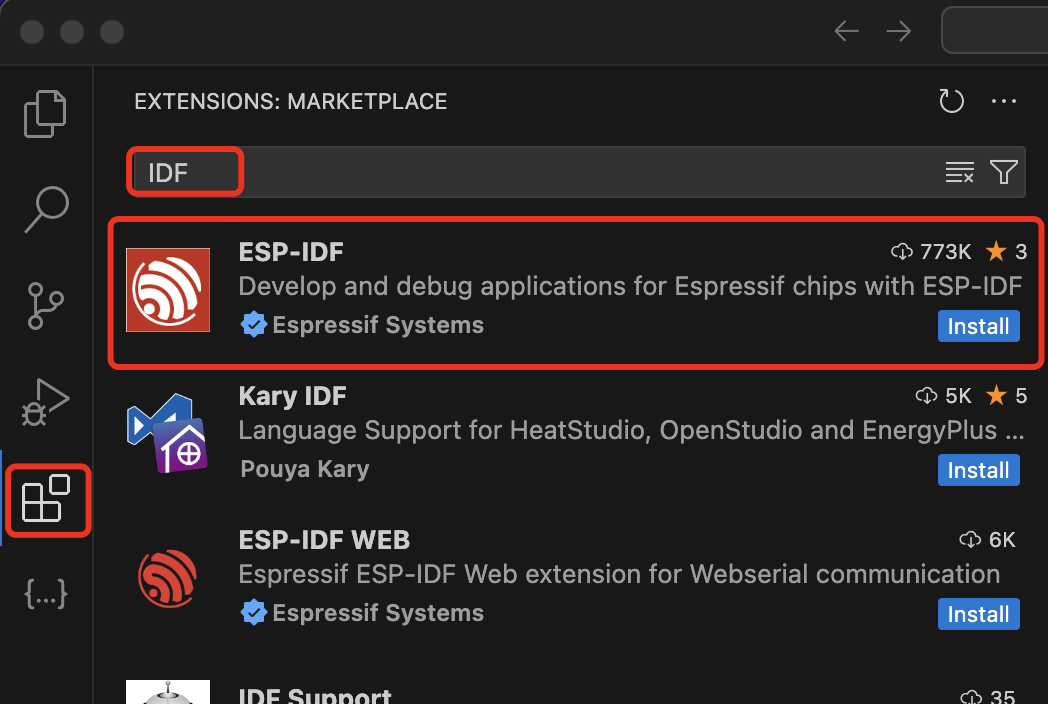
Task: Clear the extensions search results
Action: point(959,172)
